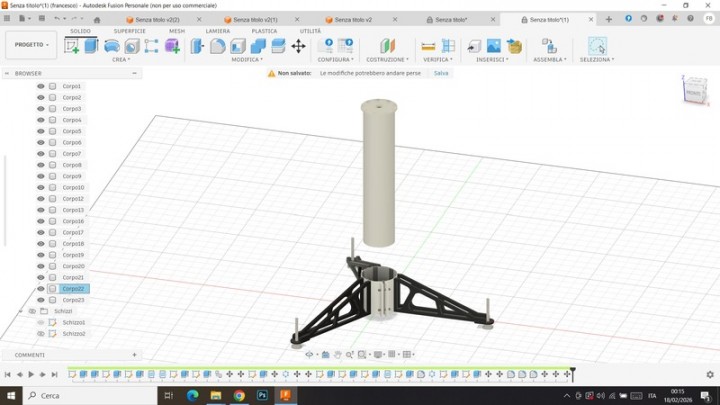Expand the MODIFICA dropdown menu
Viewport: 720px width, 405px height.
click(247, 59)
